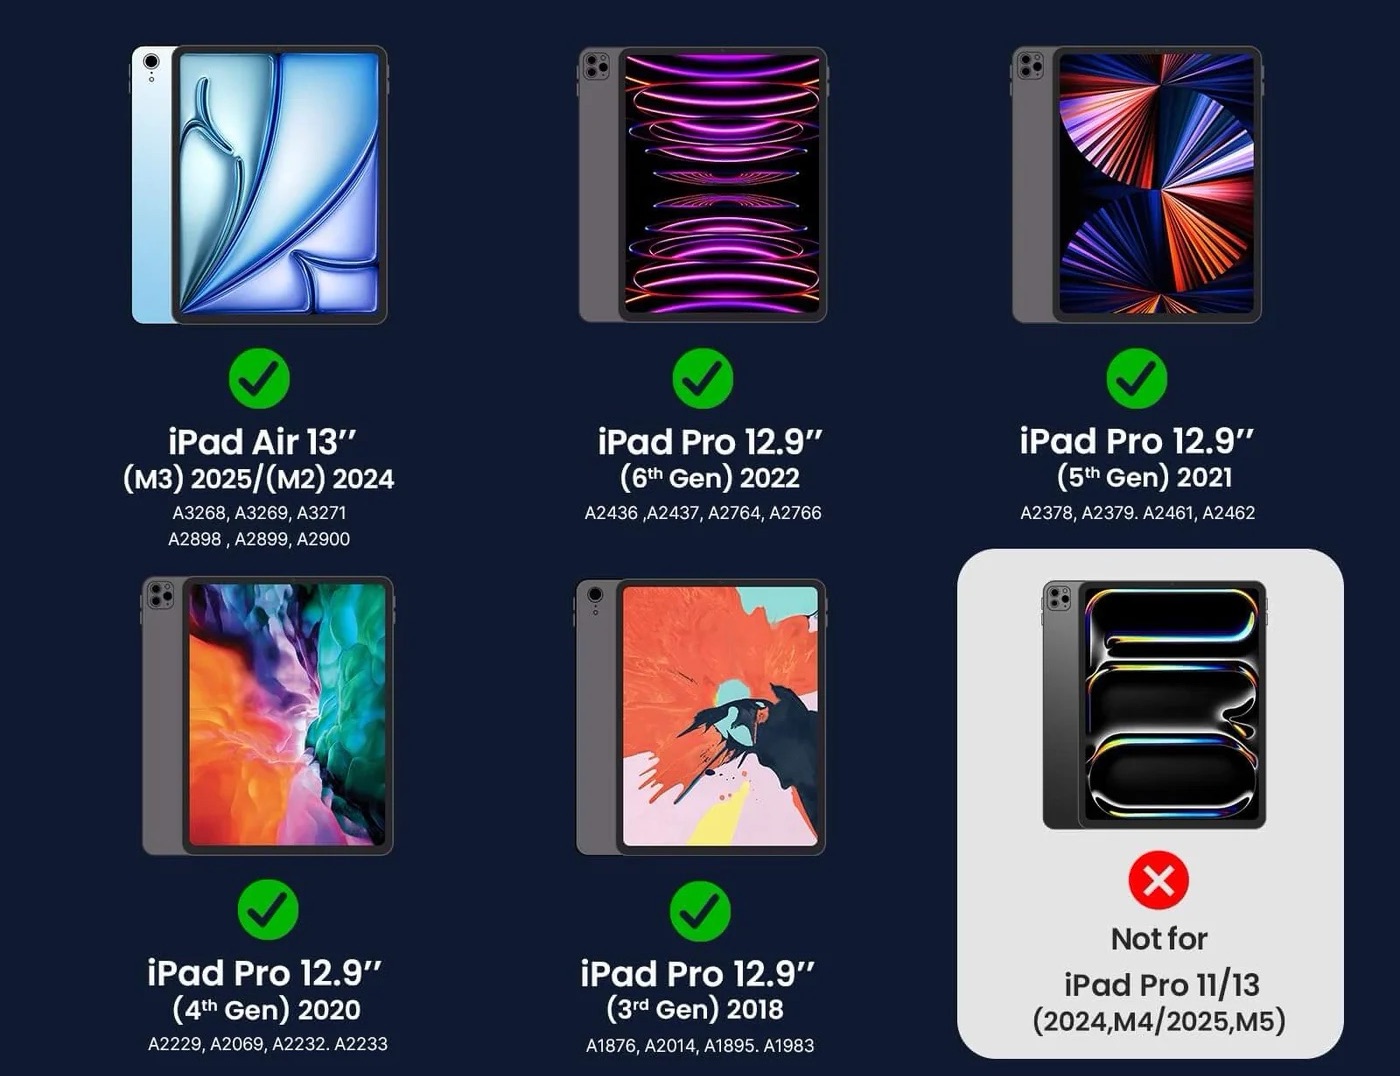Image resolution: width=1400 pixels, height=1076 pixels.
Task: Select the iPad Pro 5th Gen fan-wallpaper image
Action: pos(1137,185)
